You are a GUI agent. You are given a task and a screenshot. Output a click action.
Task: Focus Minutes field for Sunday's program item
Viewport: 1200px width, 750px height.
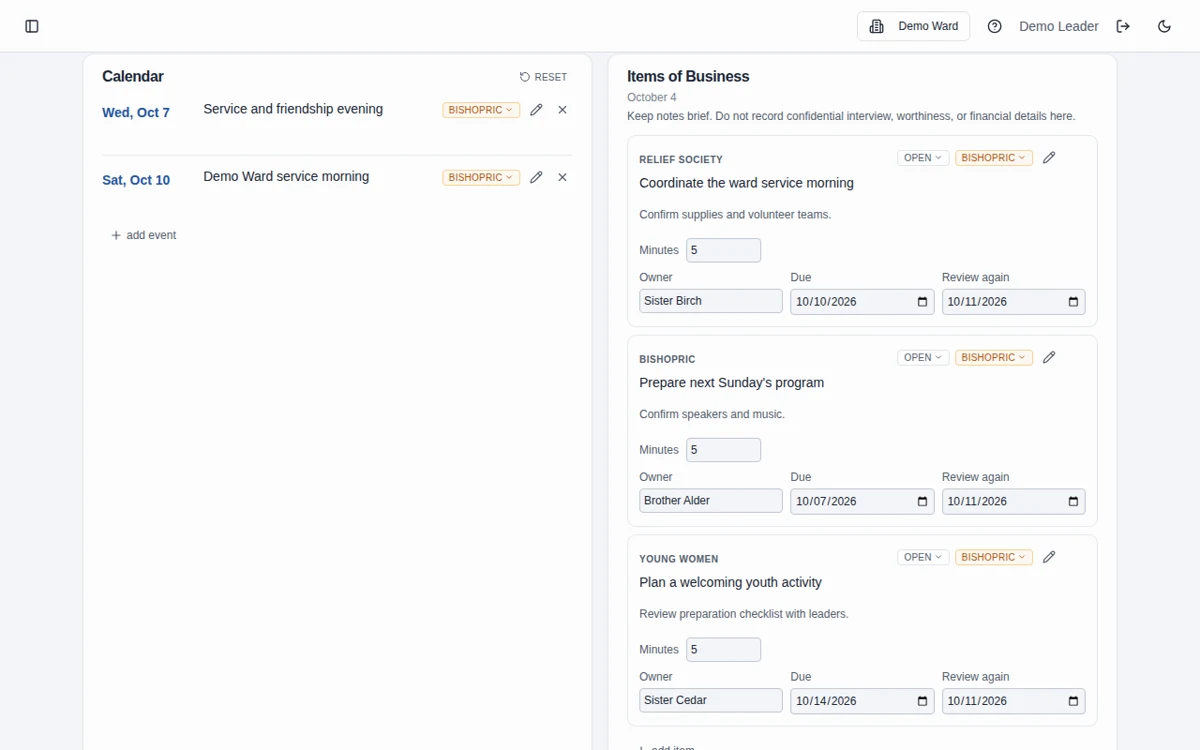pos(723,450)
